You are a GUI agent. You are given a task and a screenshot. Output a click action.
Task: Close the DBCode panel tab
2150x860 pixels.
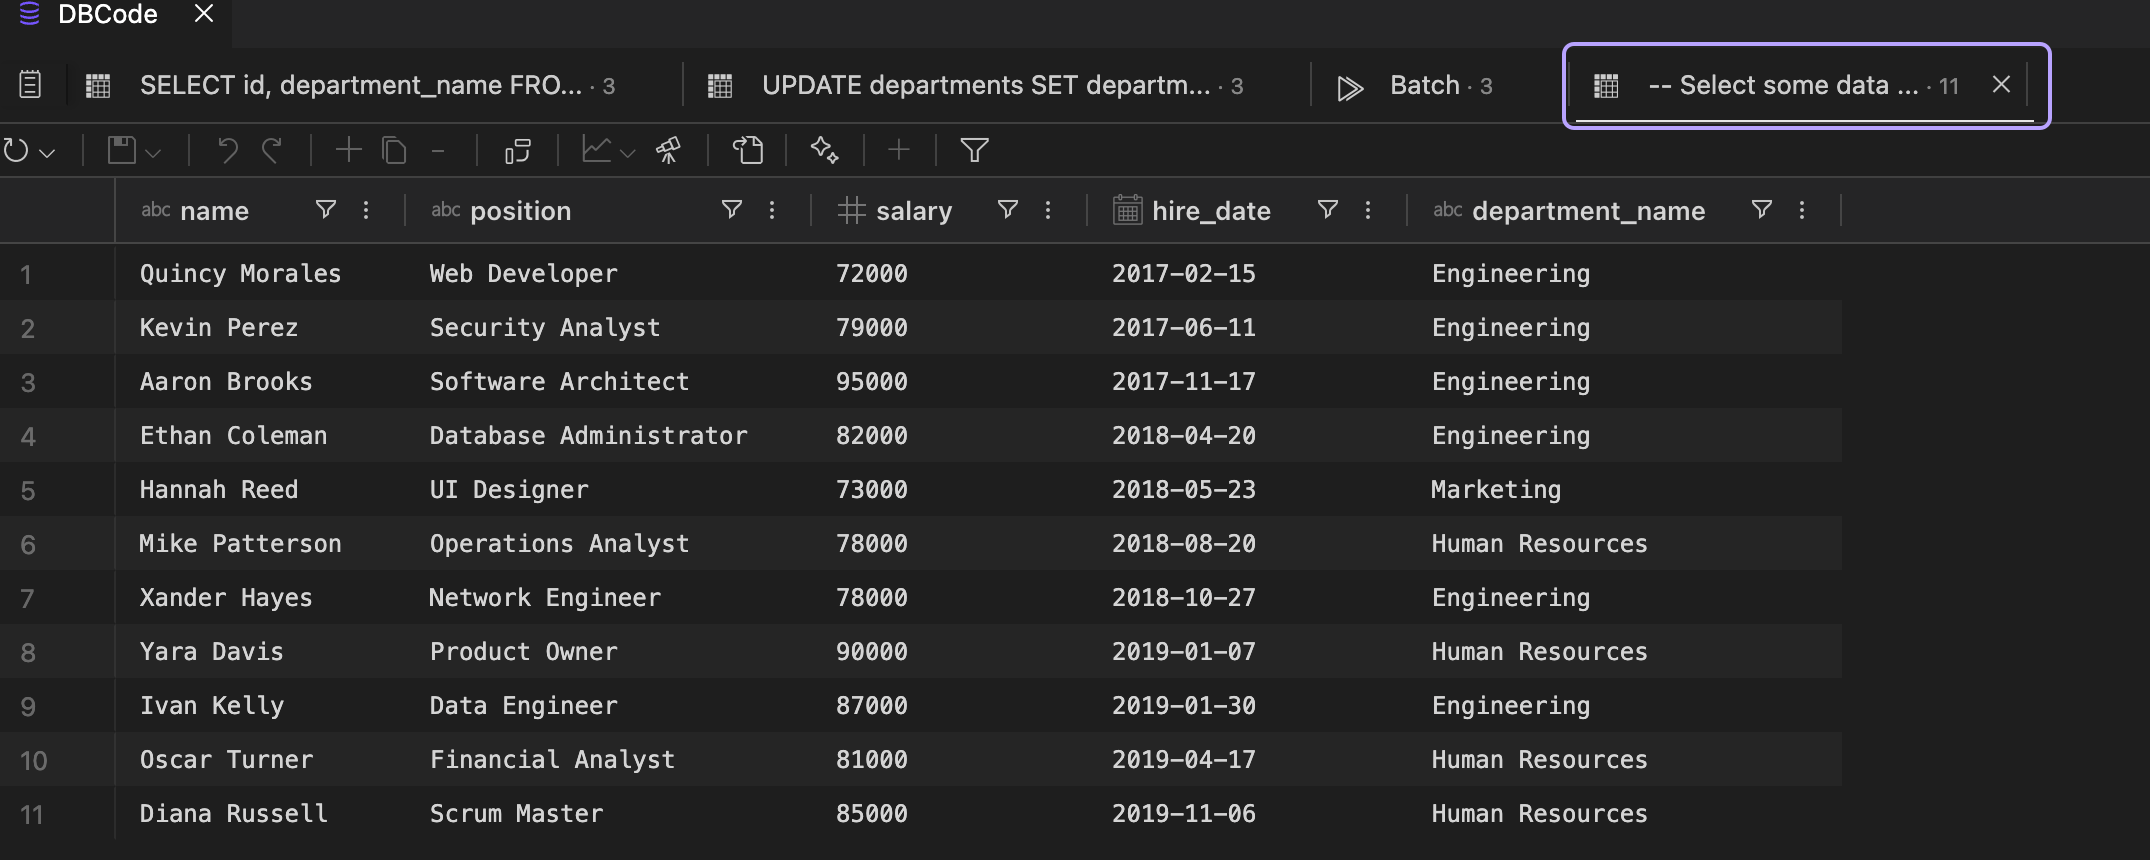click(x=204, y=14)
